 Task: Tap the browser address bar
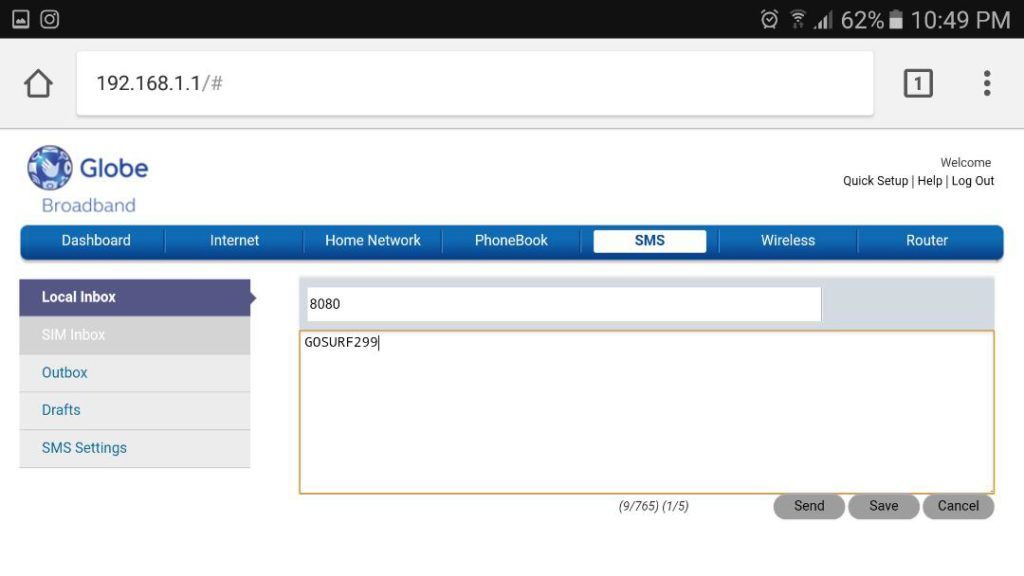click(475, 84)
